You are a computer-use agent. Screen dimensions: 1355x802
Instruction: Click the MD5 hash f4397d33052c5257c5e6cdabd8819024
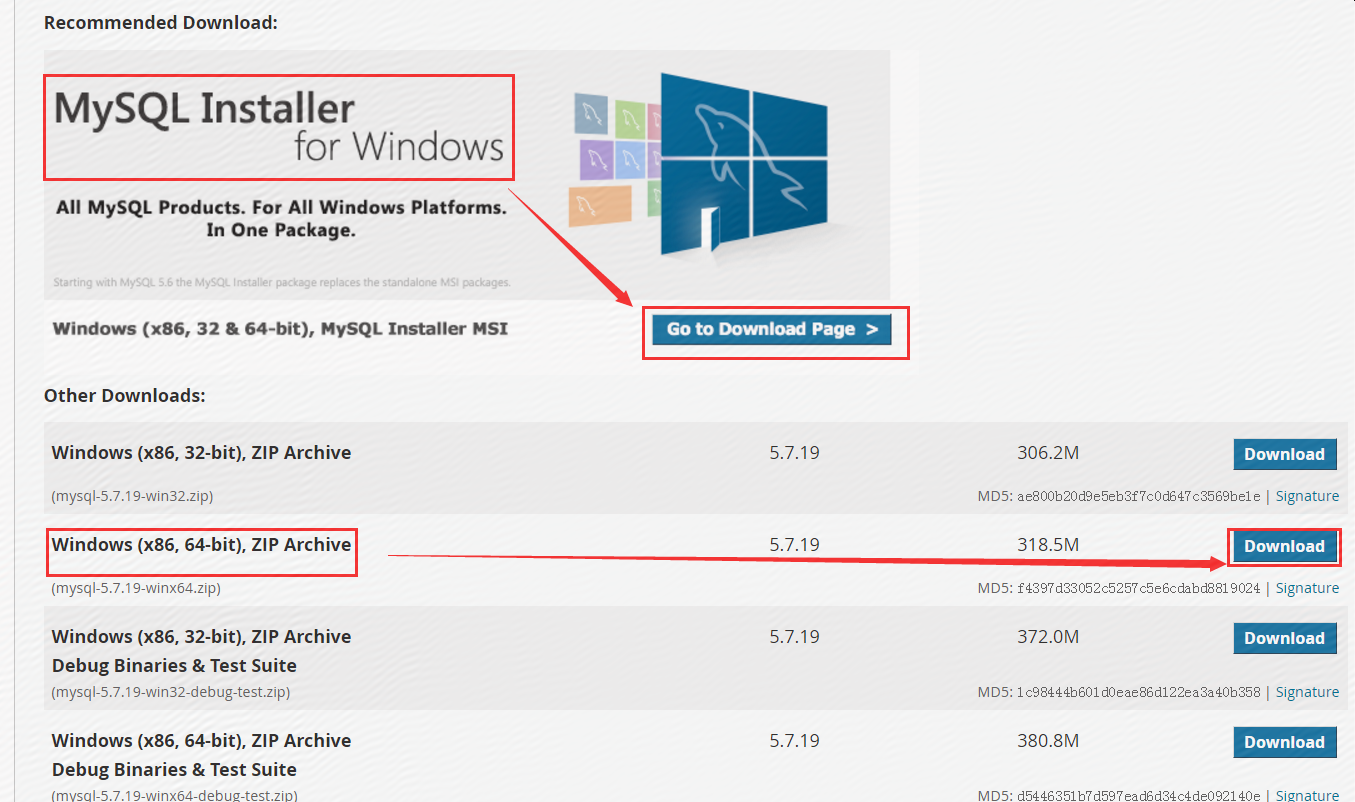(1138, 588)
